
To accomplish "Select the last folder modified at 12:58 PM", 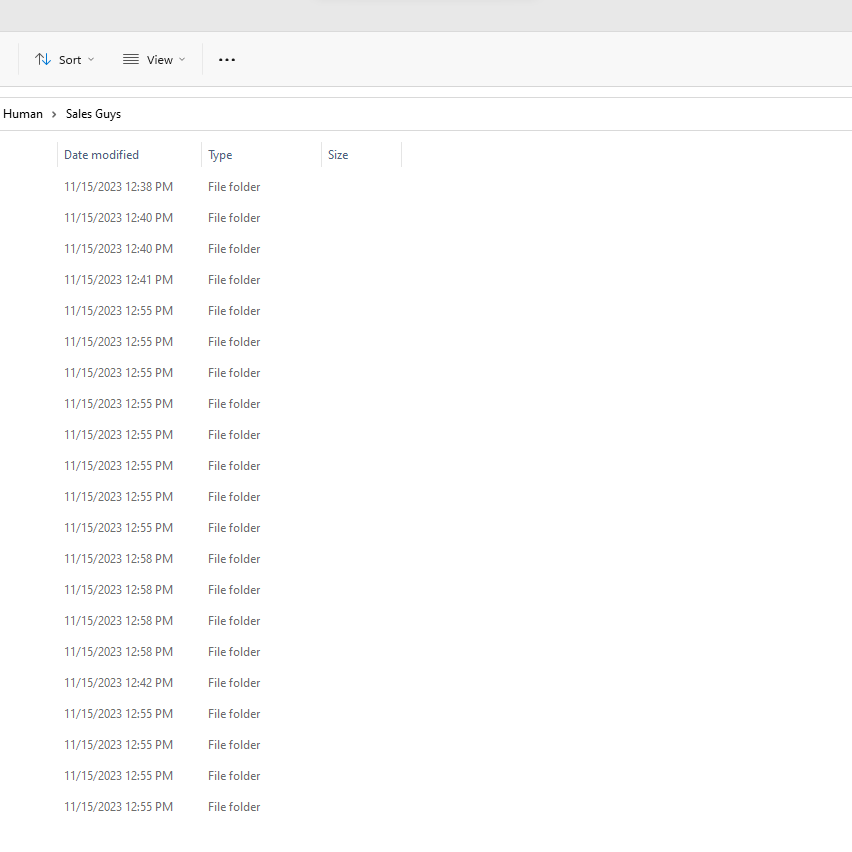I will [118, 652].
